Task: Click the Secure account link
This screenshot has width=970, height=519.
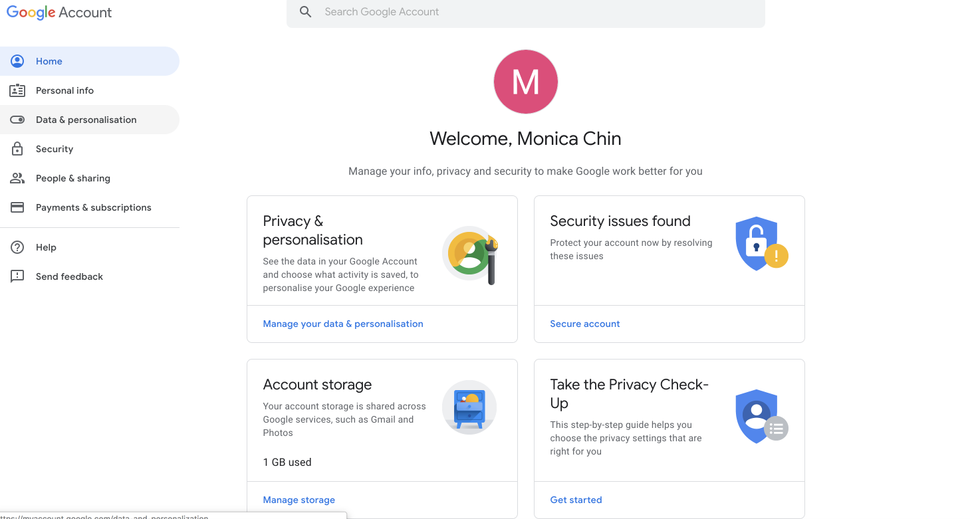Action: coord(585,324)
